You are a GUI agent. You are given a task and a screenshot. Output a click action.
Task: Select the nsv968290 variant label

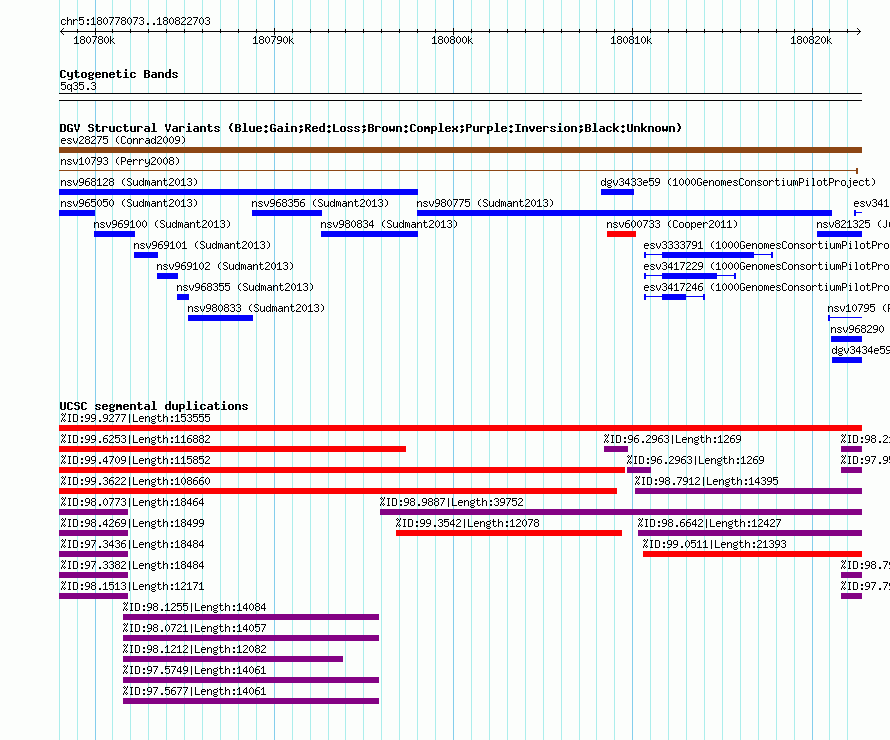click(x=857, y=329)
